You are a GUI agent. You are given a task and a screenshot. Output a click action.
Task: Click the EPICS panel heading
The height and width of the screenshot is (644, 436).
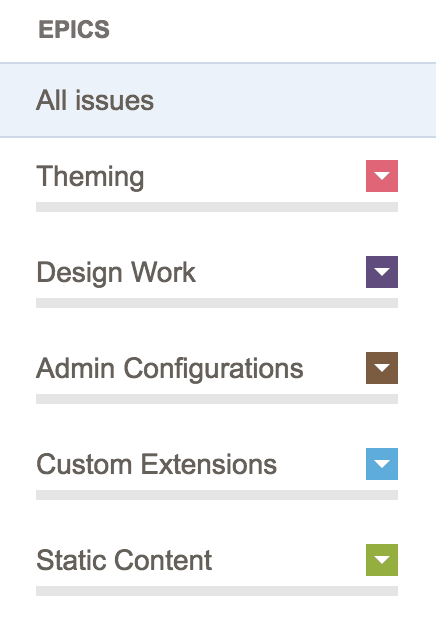tap(74, 30)
